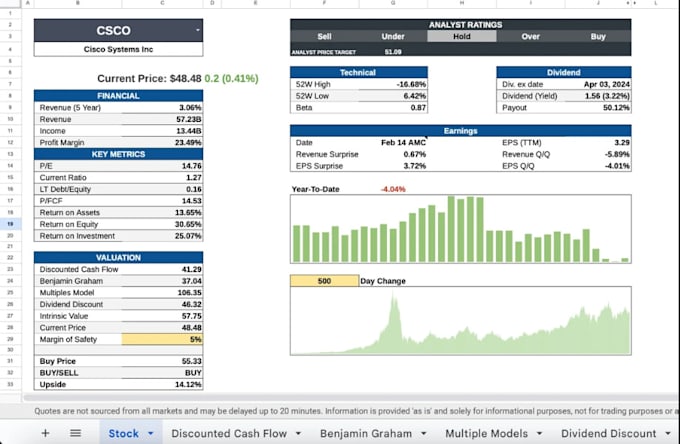680x444 pixels.
Task: Click the Year-To-Date green bar chart
Action: click(x=461, y=229)
